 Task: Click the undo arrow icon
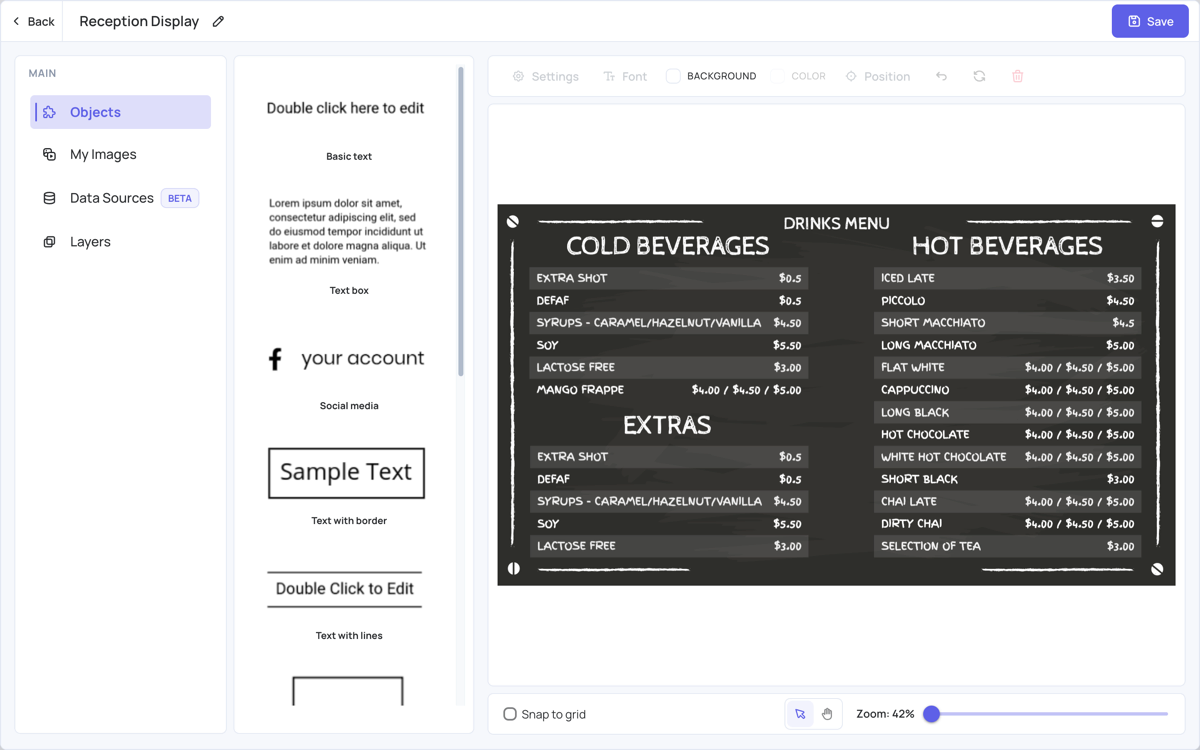coord(941,76)
